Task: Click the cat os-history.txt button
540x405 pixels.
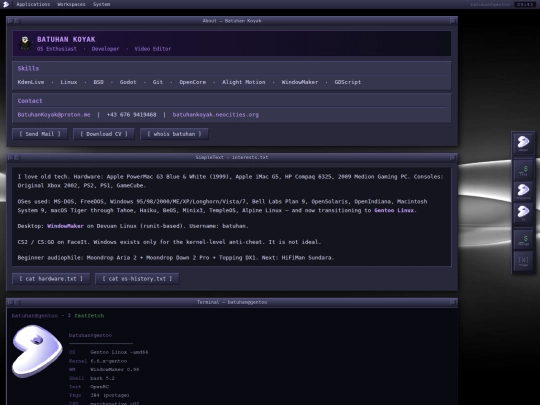Action: tap(137, 279)
